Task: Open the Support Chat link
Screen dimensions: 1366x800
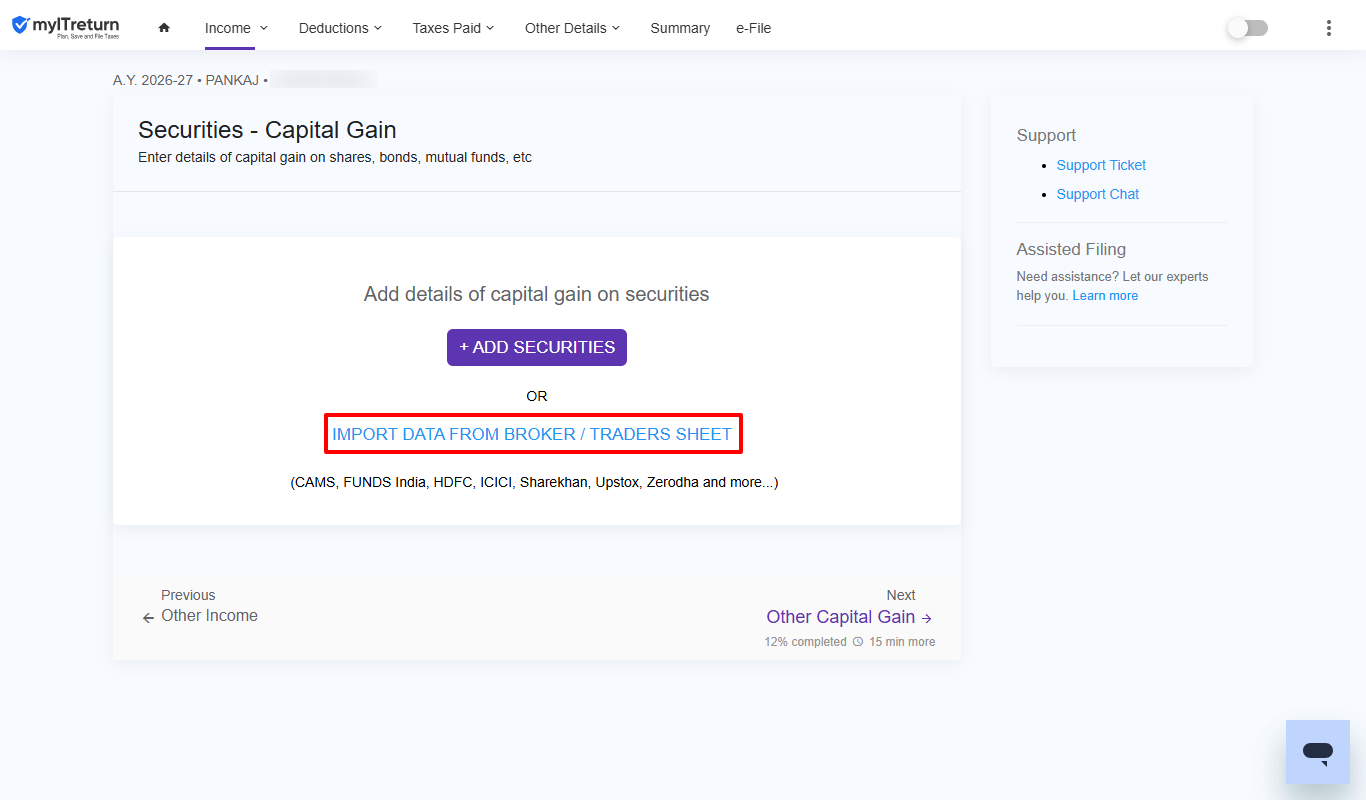Action: (x=1098, y=194)
